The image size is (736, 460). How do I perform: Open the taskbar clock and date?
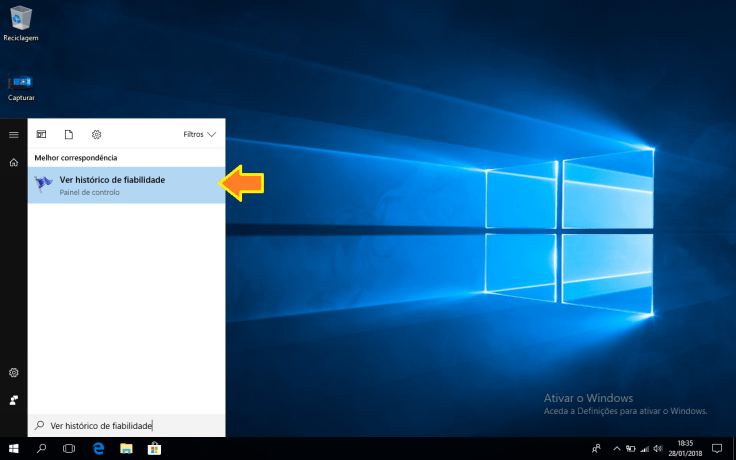pos(685,449)
